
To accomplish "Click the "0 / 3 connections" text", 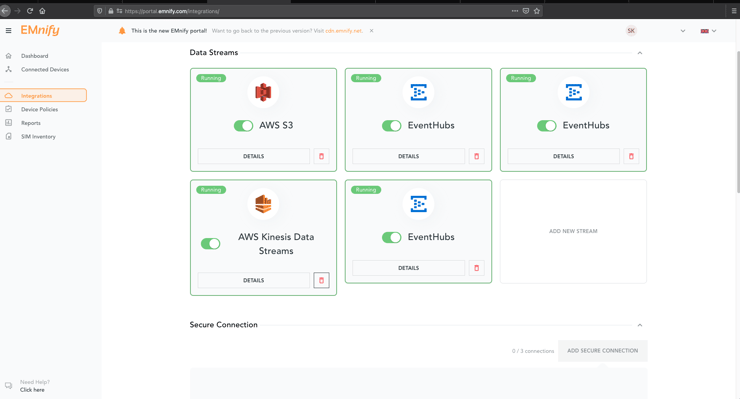I will pos(533,351).
